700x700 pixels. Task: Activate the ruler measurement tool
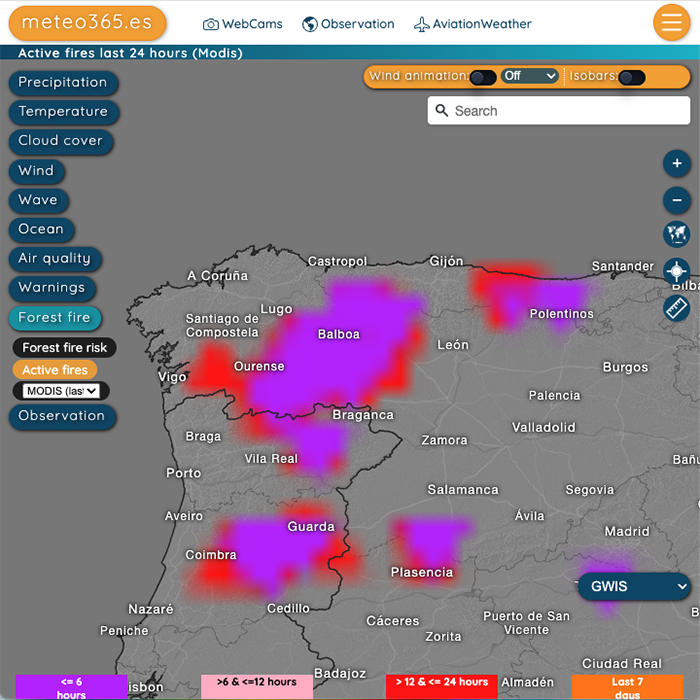pos(677,307)
